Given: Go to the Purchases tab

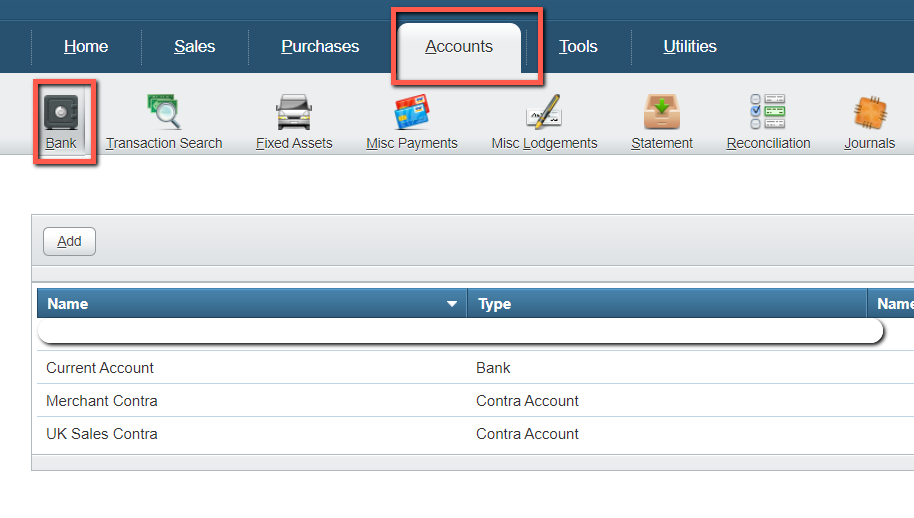Looking at the screenshot, I should (320, 47).
